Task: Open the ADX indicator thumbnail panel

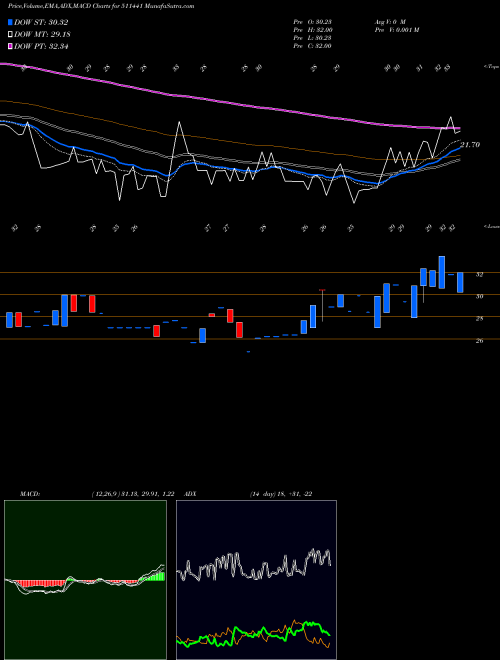Action: pyautogui.click(x=256, y=580)
